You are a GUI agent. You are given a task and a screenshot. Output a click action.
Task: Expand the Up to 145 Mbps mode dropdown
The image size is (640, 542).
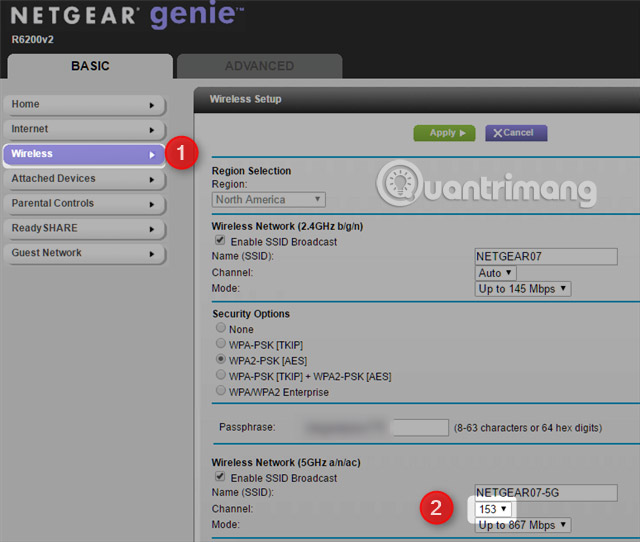pyautogui.click(x=523, y=289)
